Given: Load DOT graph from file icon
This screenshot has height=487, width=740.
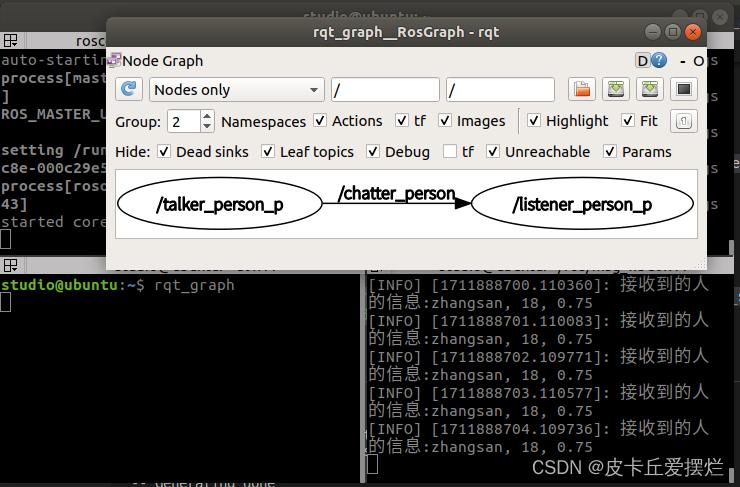Looking at the screenshot, I should click(581, 89).
